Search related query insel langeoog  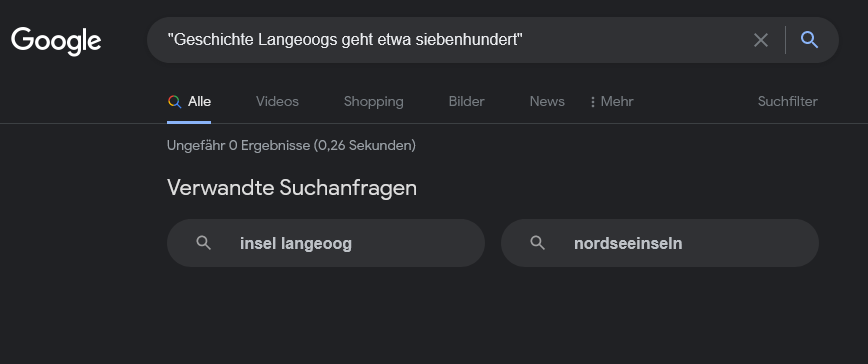(326, 243)
